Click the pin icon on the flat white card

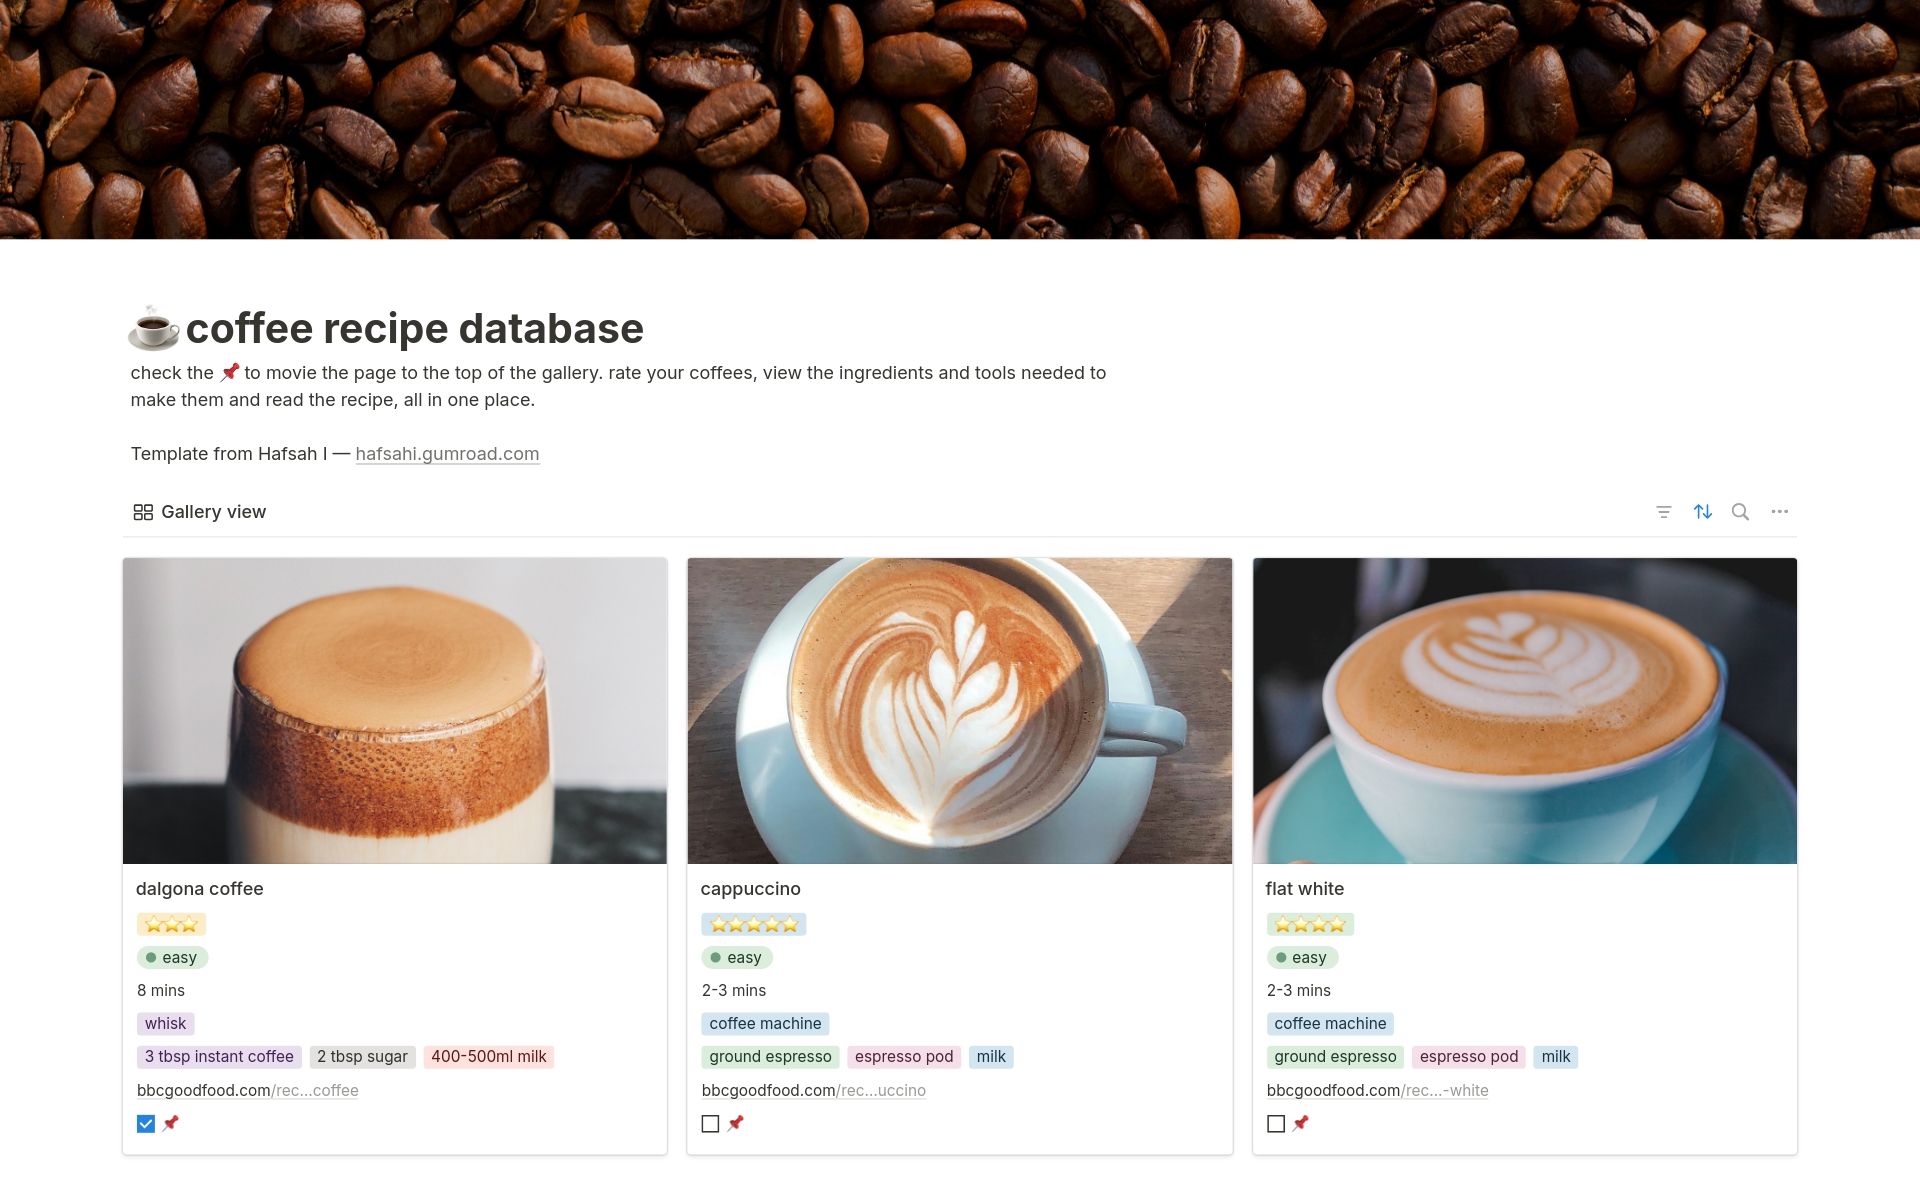pyautogui.click(x=1301, y=1123)
